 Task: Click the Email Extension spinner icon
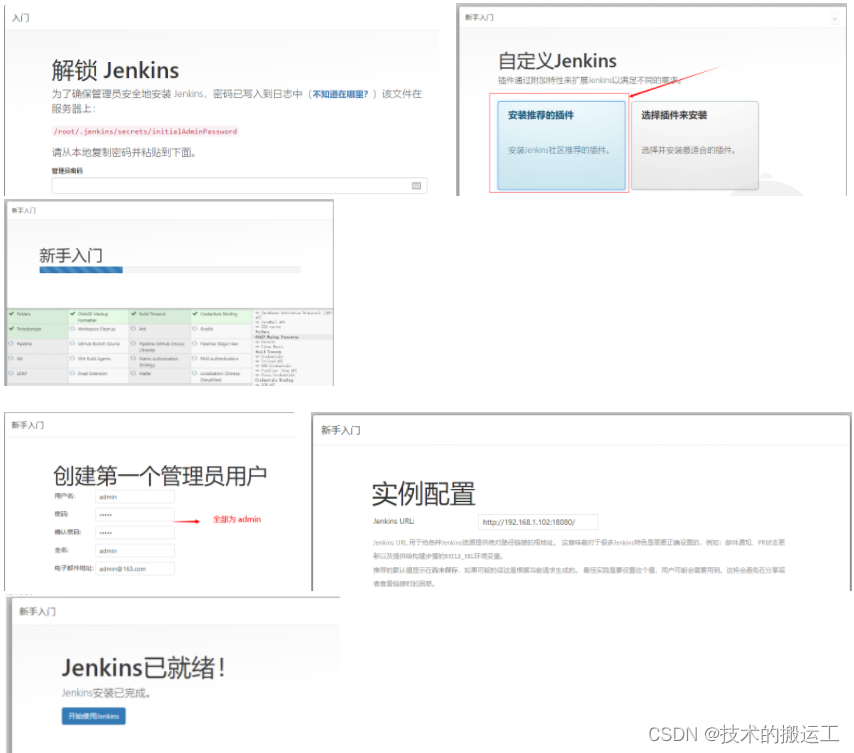(x=72, y=373)
